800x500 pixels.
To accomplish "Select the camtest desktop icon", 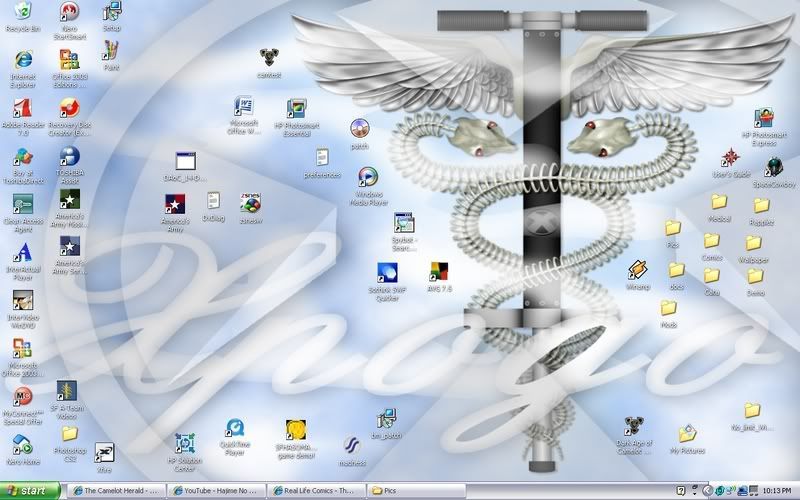I will click(269, 58).
